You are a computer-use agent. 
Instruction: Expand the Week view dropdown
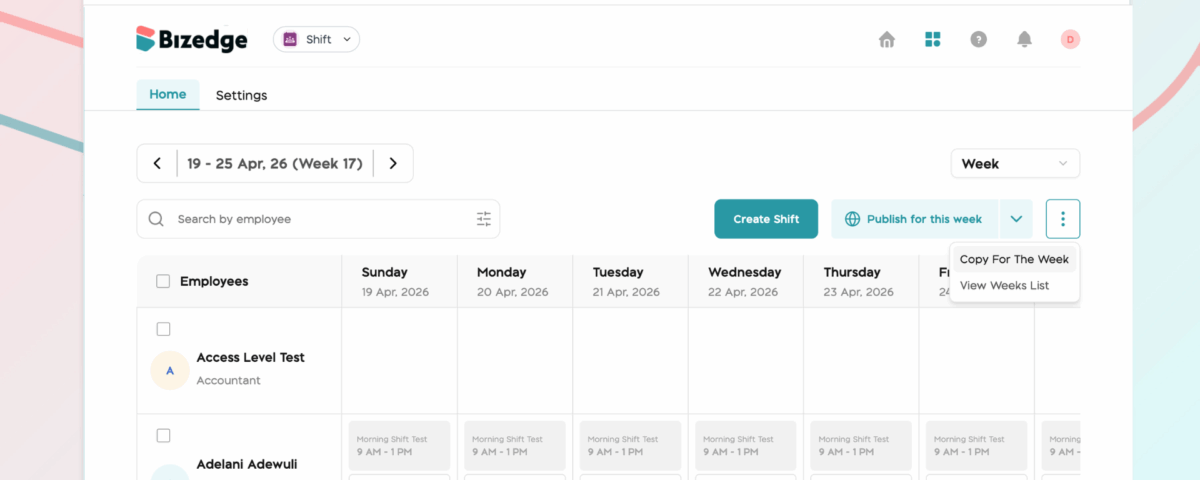[1015, 163]
